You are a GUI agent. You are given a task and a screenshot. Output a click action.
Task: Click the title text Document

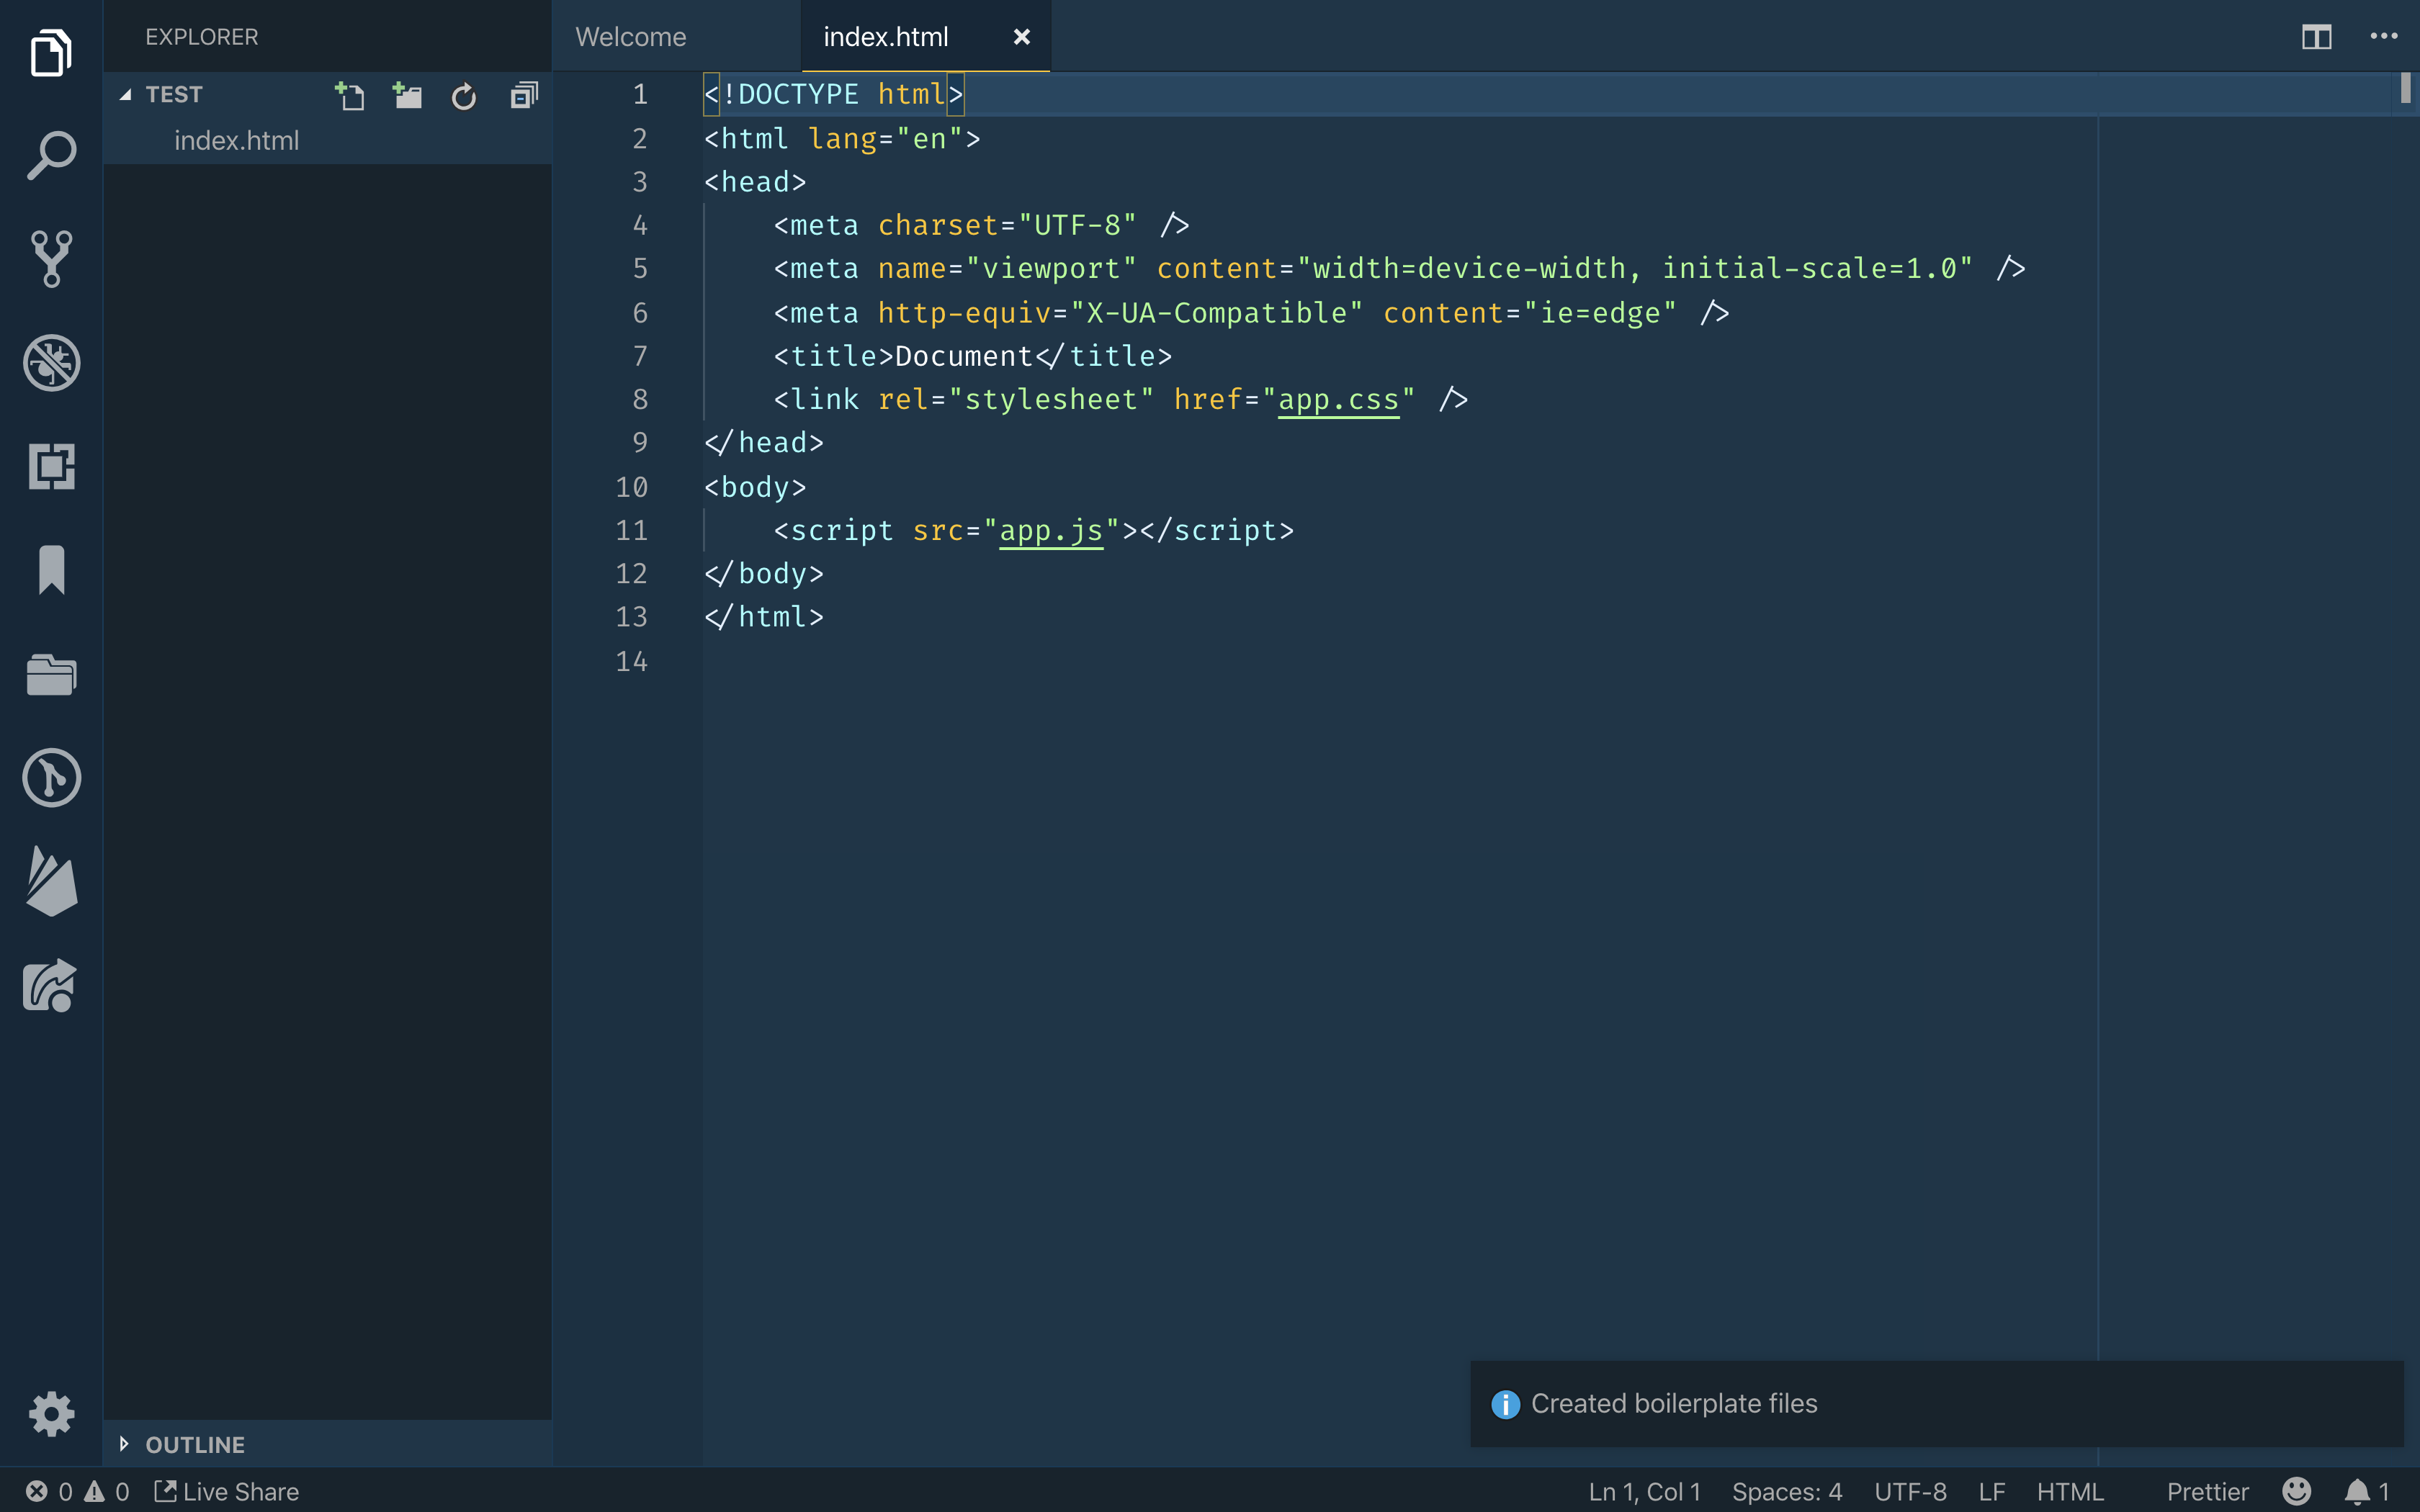pyautogui.click(x=963, y=356)
